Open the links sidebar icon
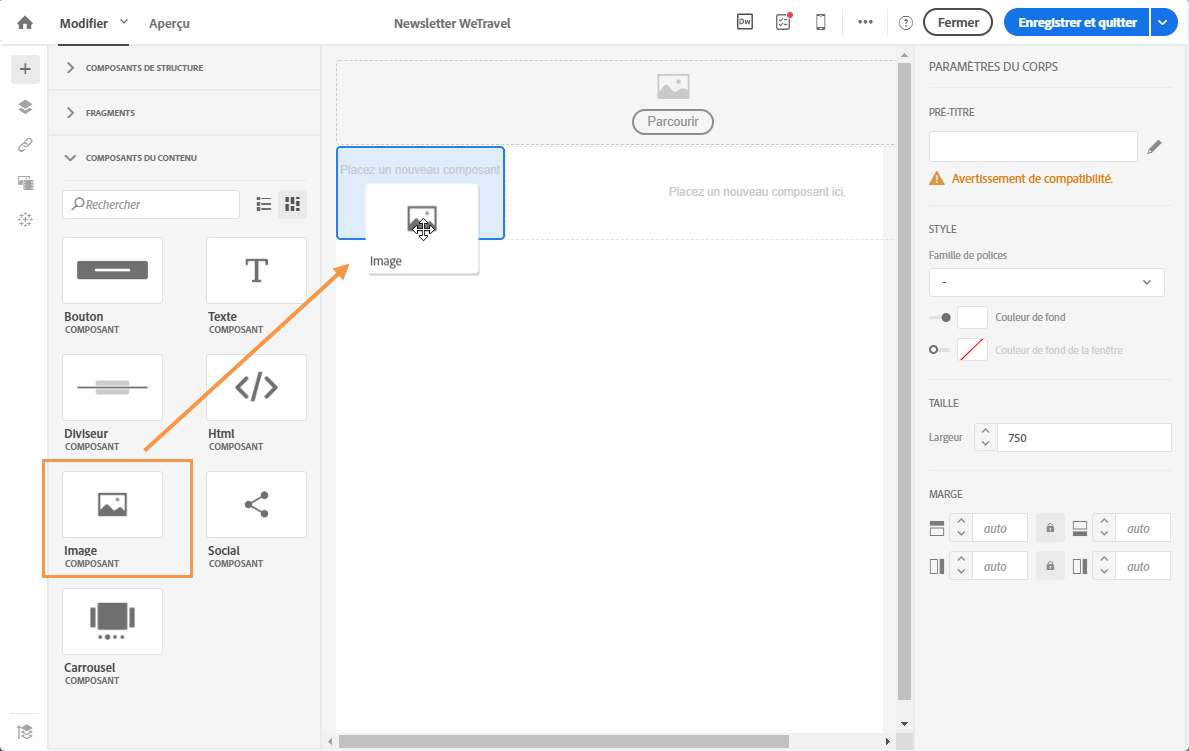 (x=25, y=144)
